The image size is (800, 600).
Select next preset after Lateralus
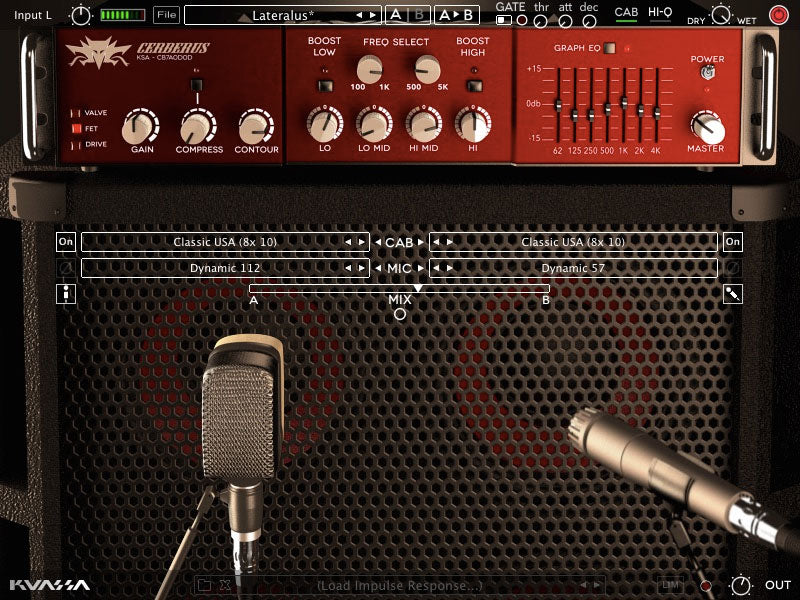(373, 15)
